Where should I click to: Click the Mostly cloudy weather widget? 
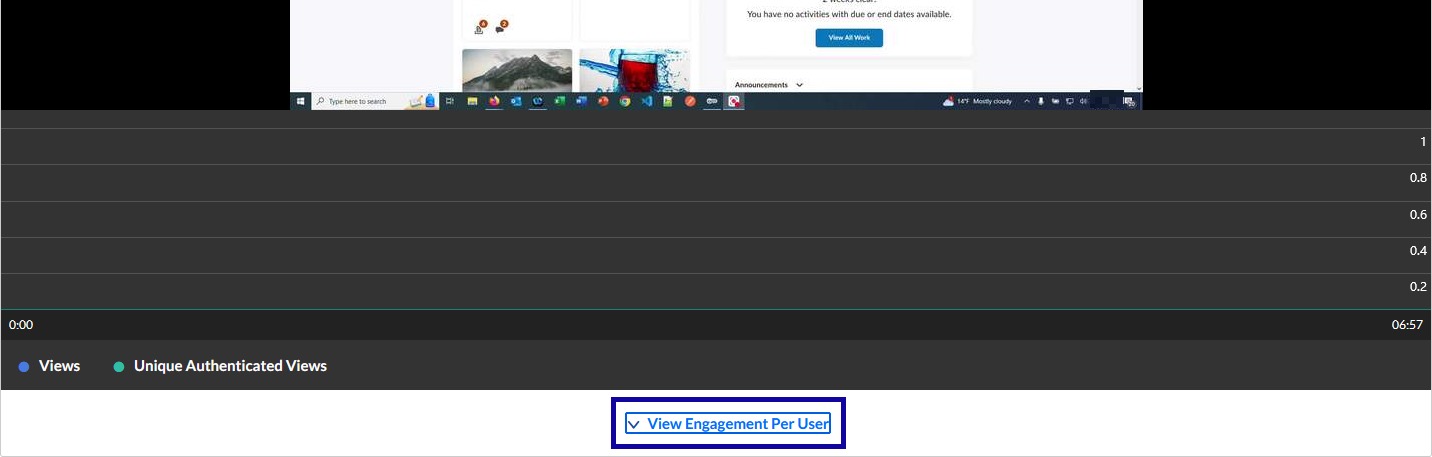coord(977,101)
